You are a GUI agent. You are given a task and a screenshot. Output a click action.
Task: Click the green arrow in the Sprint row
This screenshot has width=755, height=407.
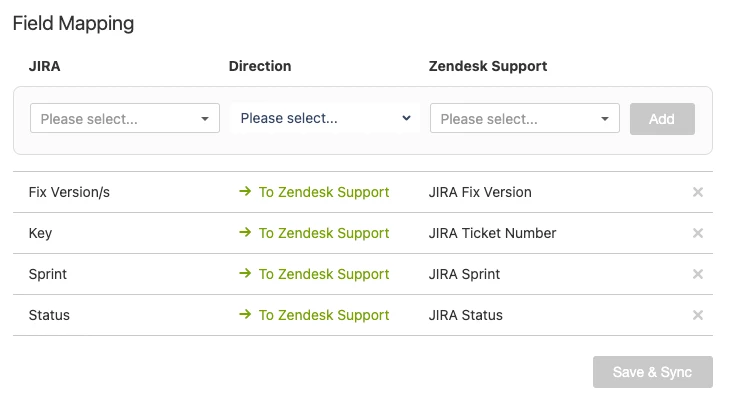245,274
